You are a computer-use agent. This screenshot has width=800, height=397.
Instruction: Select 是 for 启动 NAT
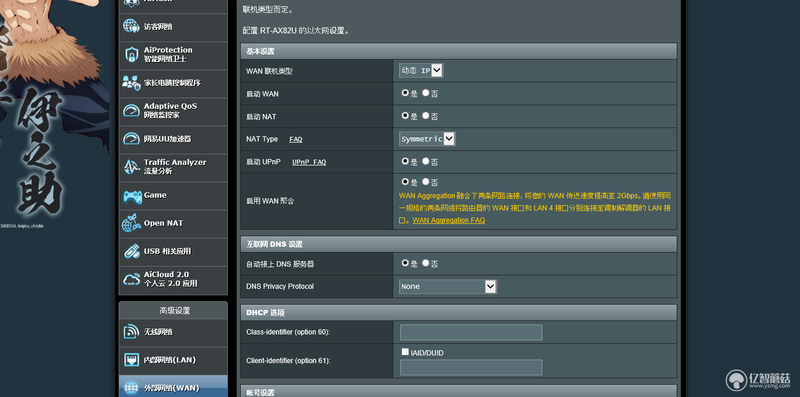[x=405, y=116]
